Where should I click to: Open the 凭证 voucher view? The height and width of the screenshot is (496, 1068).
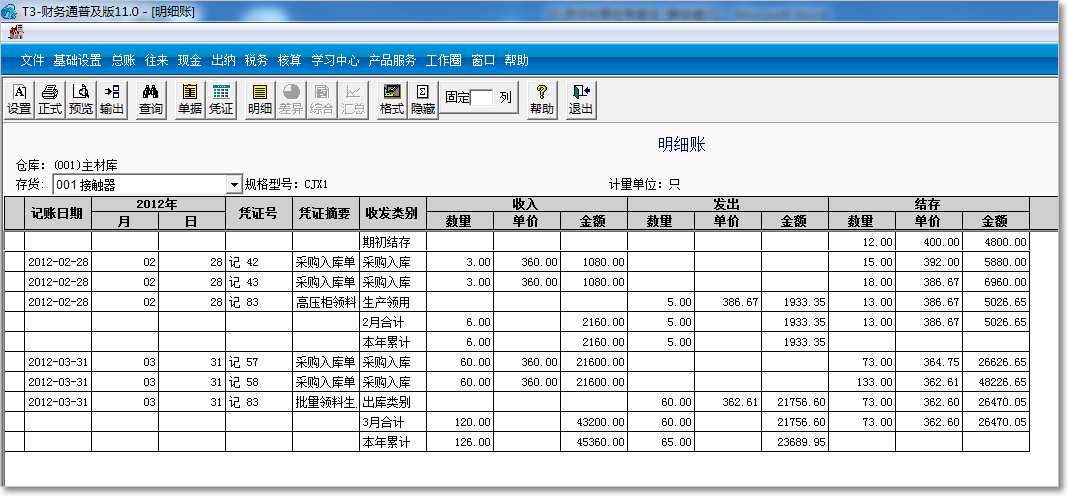click(221, 99)
